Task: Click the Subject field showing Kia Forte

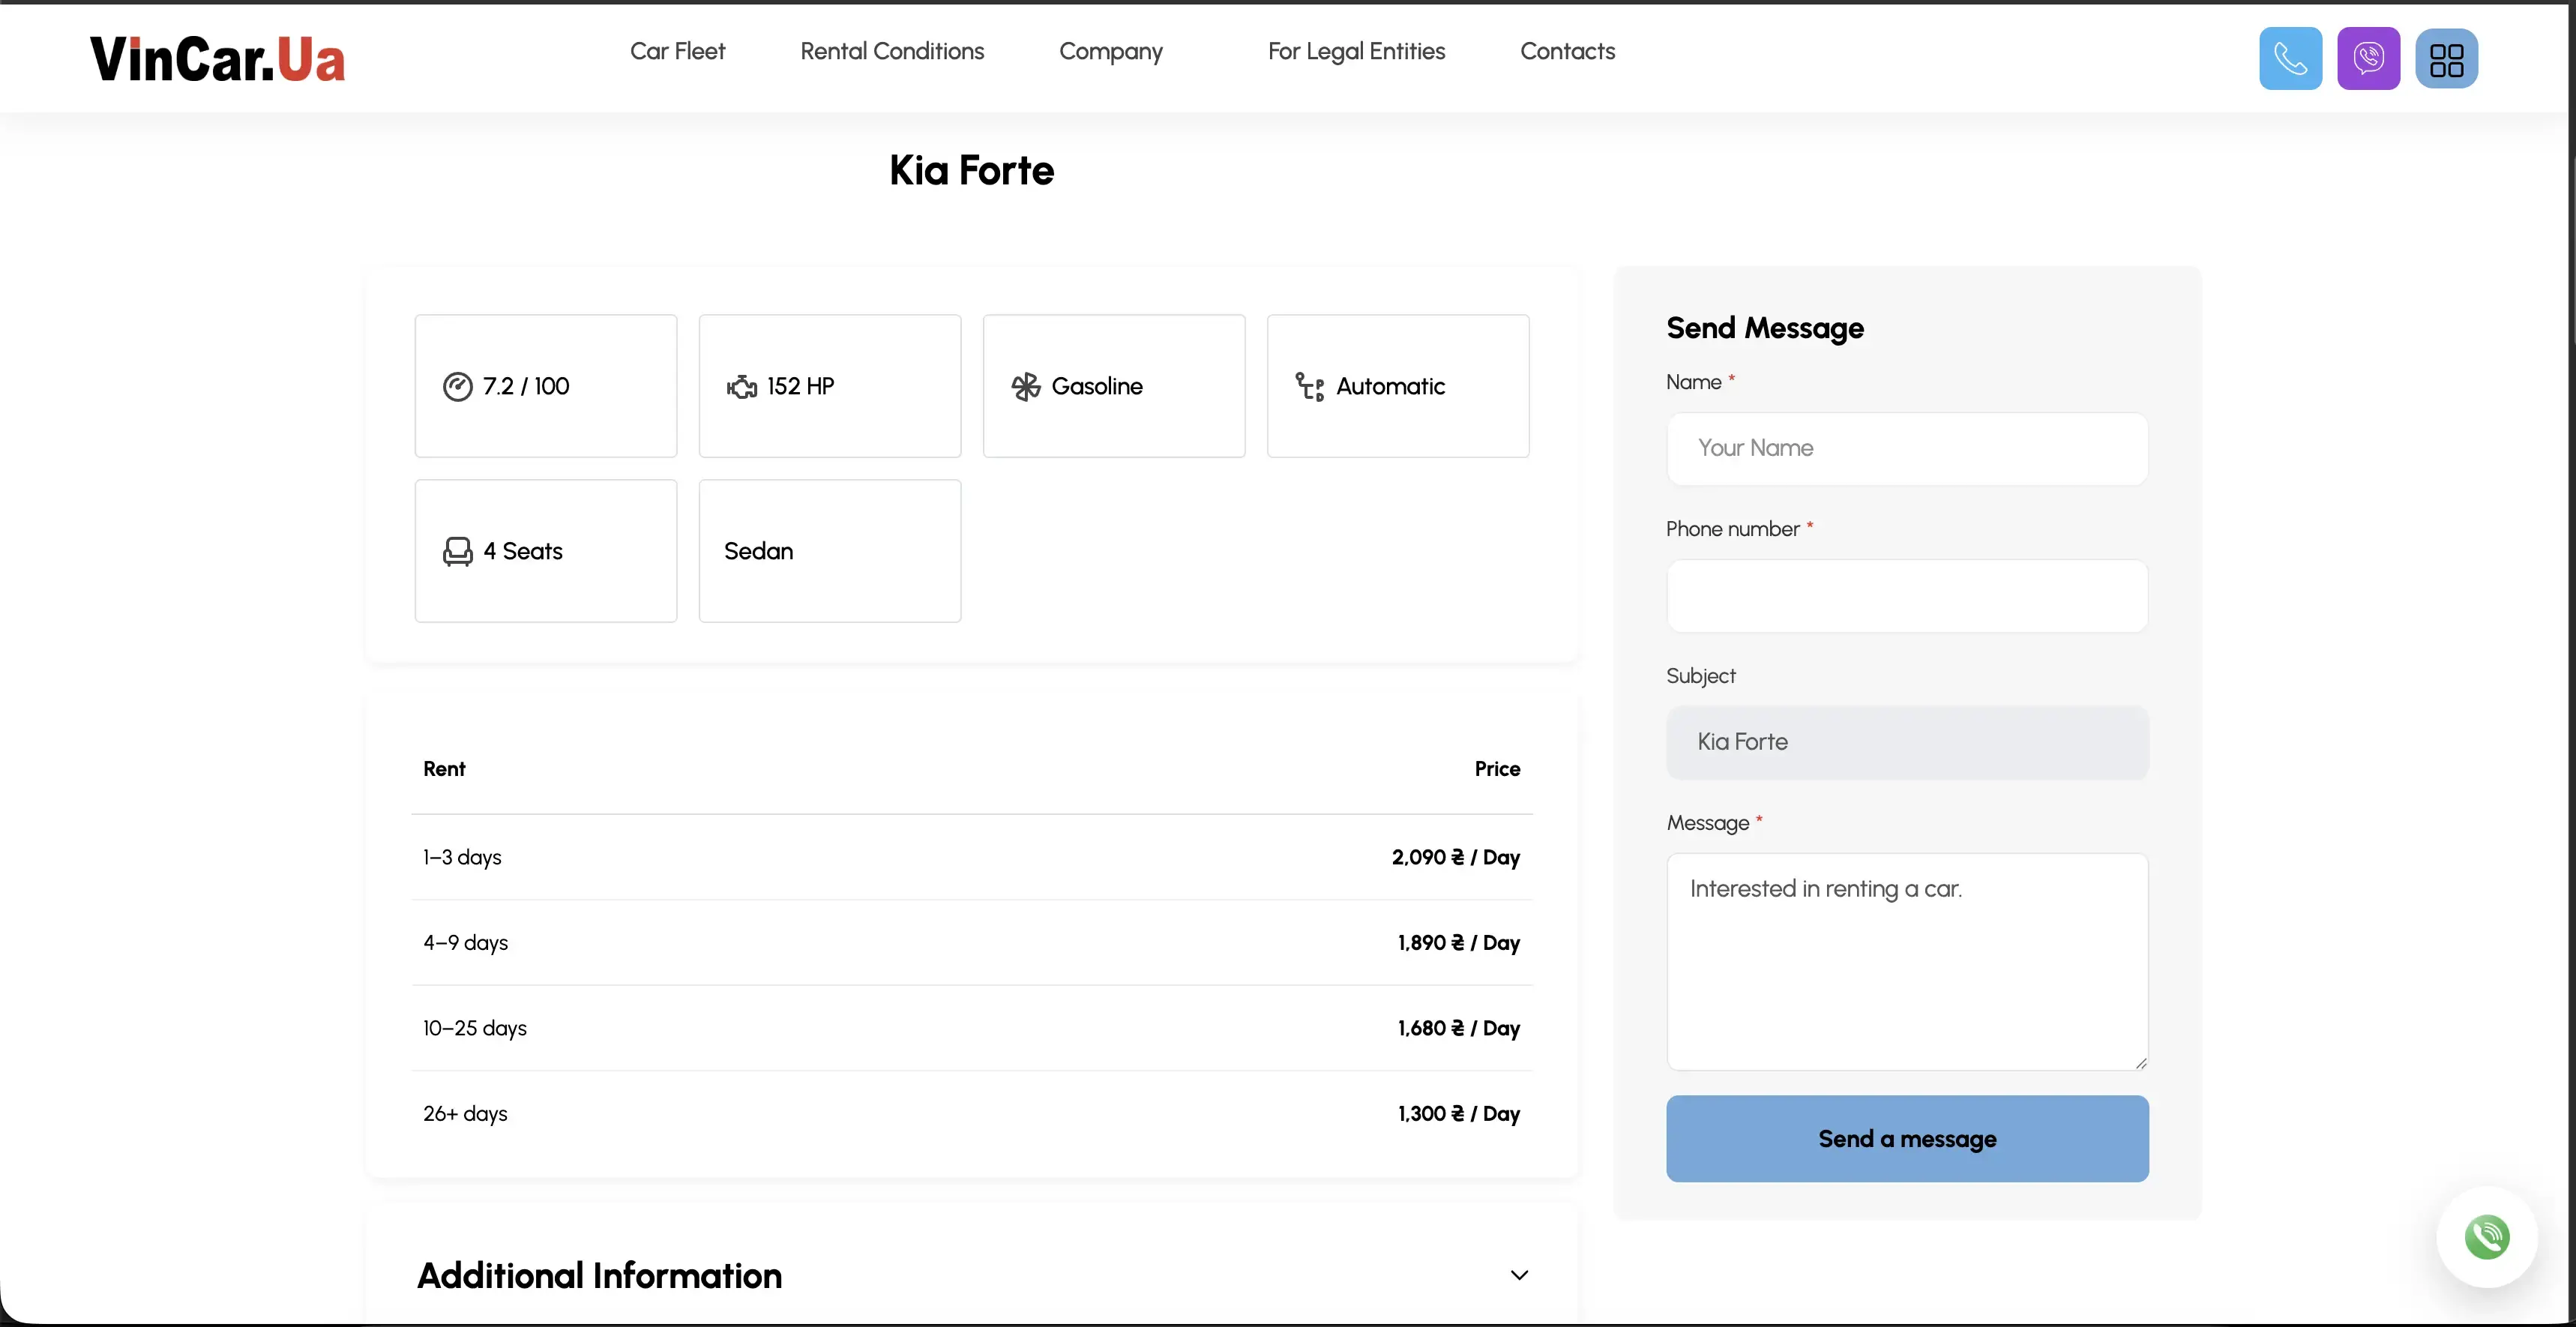Action: 1907,743
